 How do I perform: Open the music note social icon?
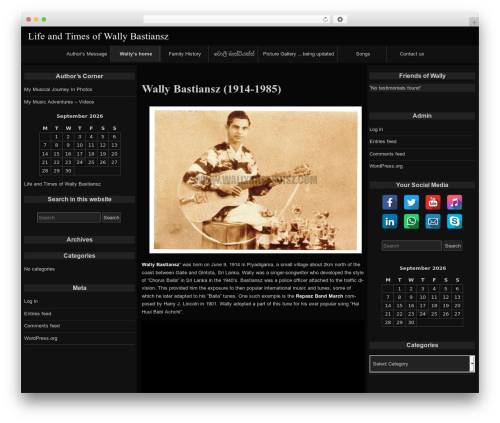click(x=454, y=202)
